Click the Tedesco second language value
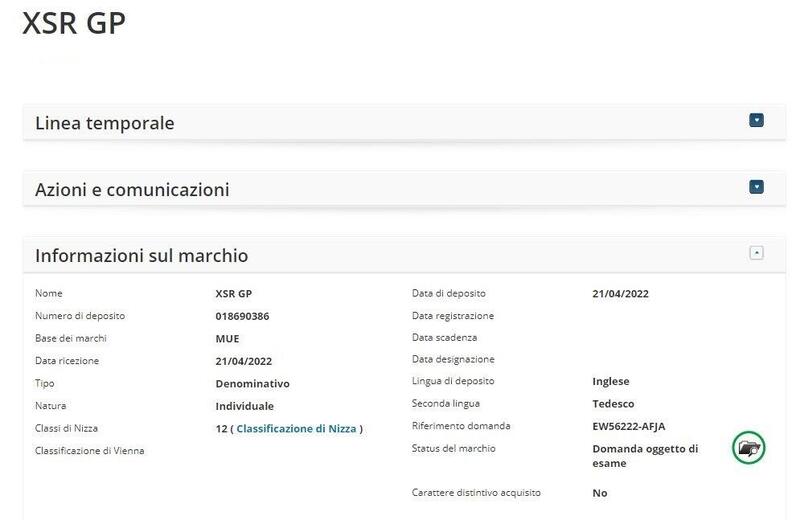The image size is (800, 520). (x=613, y=403)
